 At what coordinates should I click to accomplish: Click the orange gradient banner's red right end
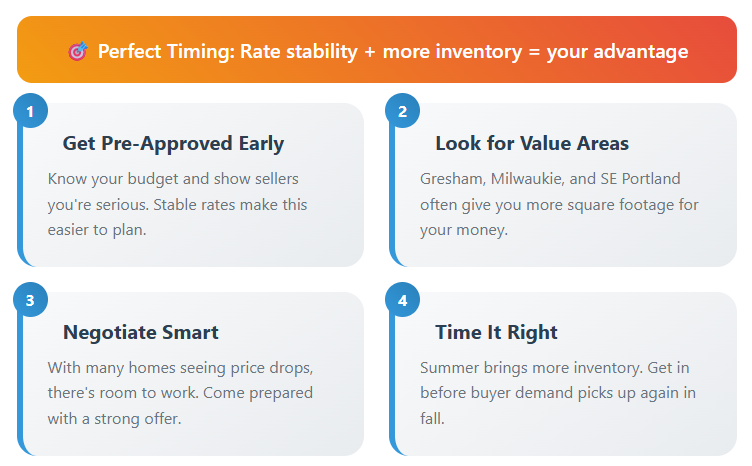(719, 50)
